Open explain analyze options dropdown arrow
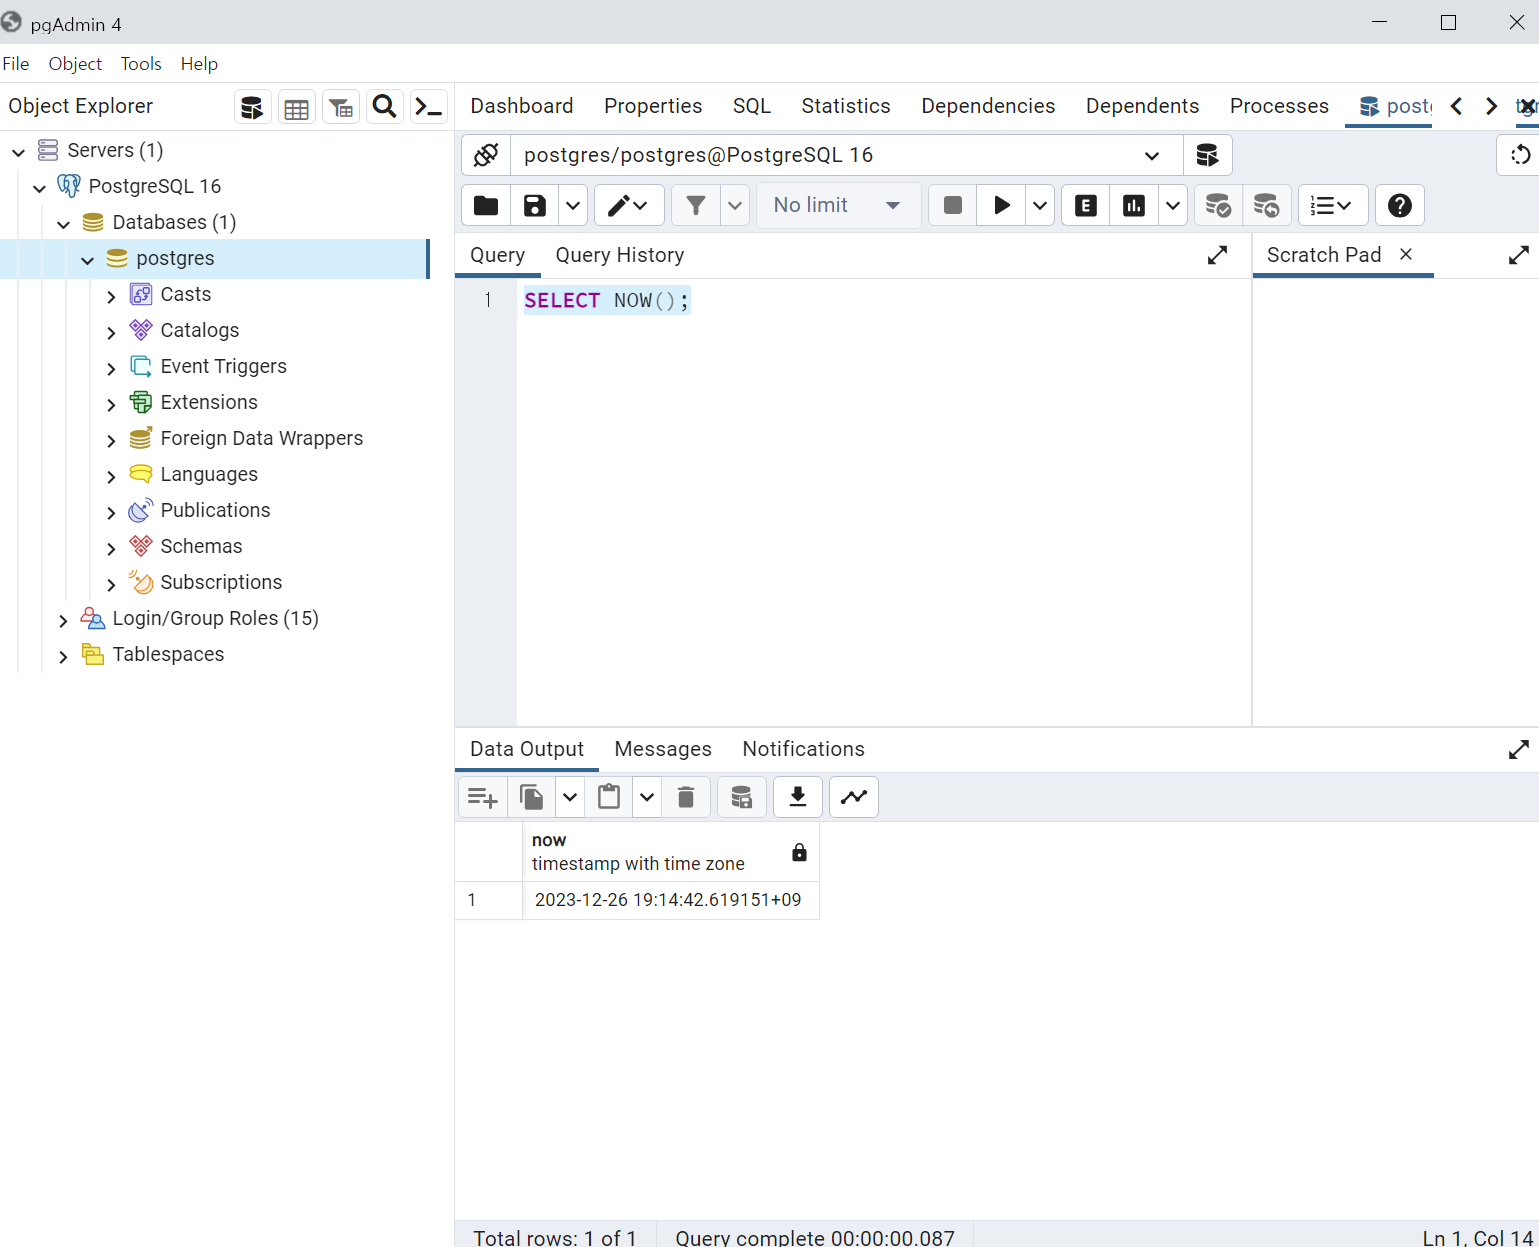Viewport: 1539px width, 1247px height. pyautogui.click(x=1173, y=205)
